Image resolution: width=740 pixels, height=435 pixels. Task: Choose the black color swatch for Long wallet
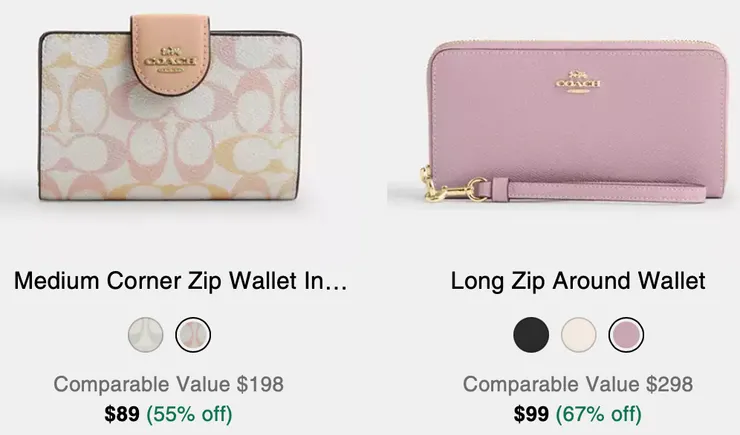pyautogui.click(x=531, y=335)
